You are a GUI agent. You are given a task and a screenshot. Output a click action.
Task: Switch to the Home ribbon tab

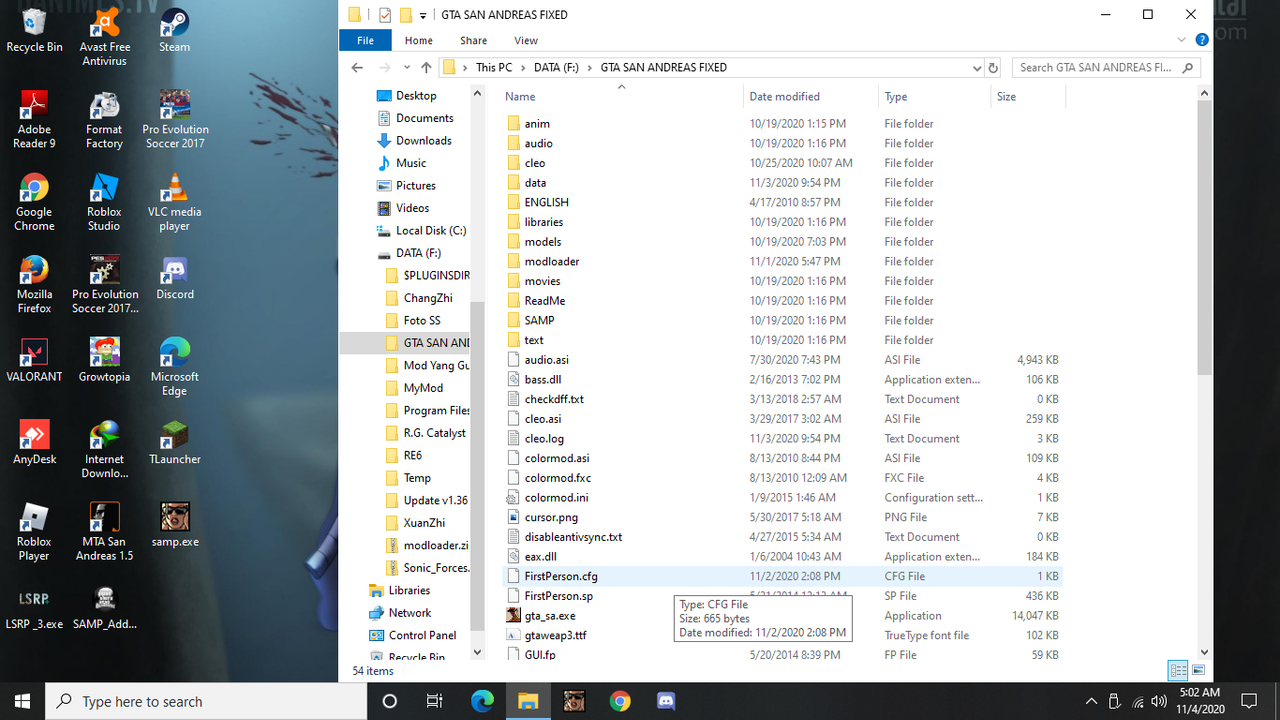click(419, 40)
